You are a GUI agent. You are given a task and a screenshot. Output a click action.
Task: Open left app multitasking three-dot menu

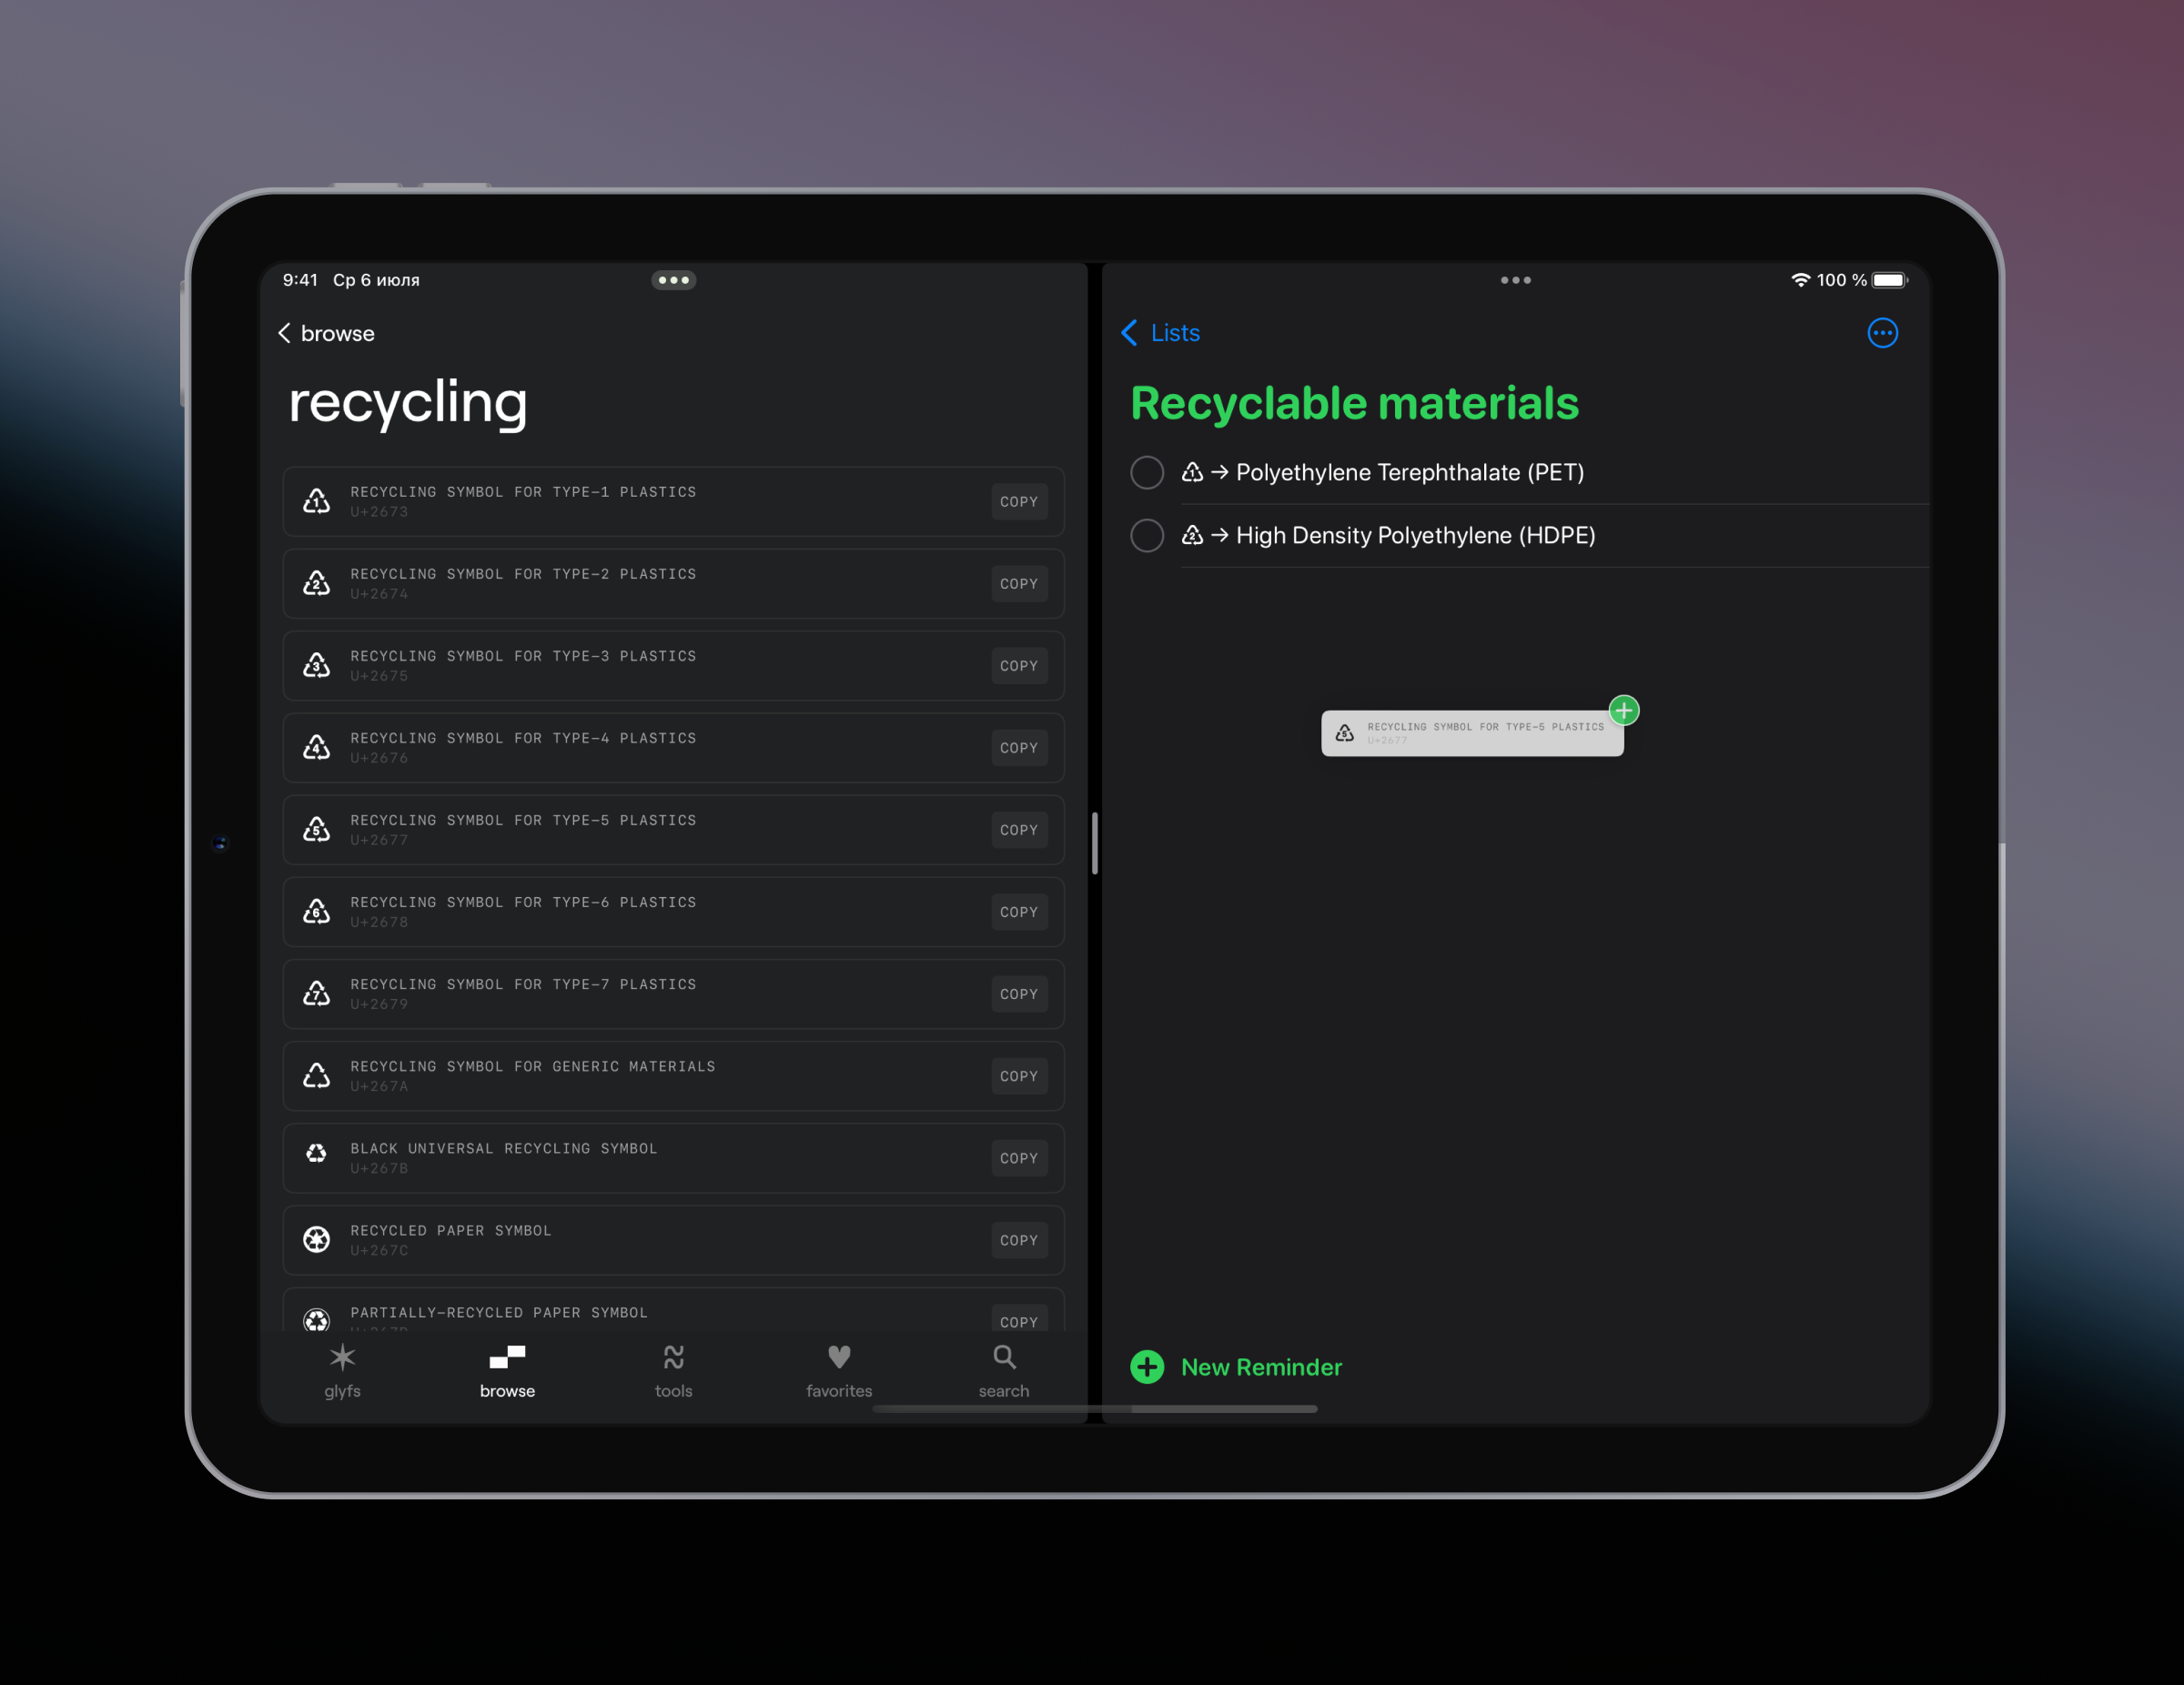pyautogui.click(x=673, y=280)
